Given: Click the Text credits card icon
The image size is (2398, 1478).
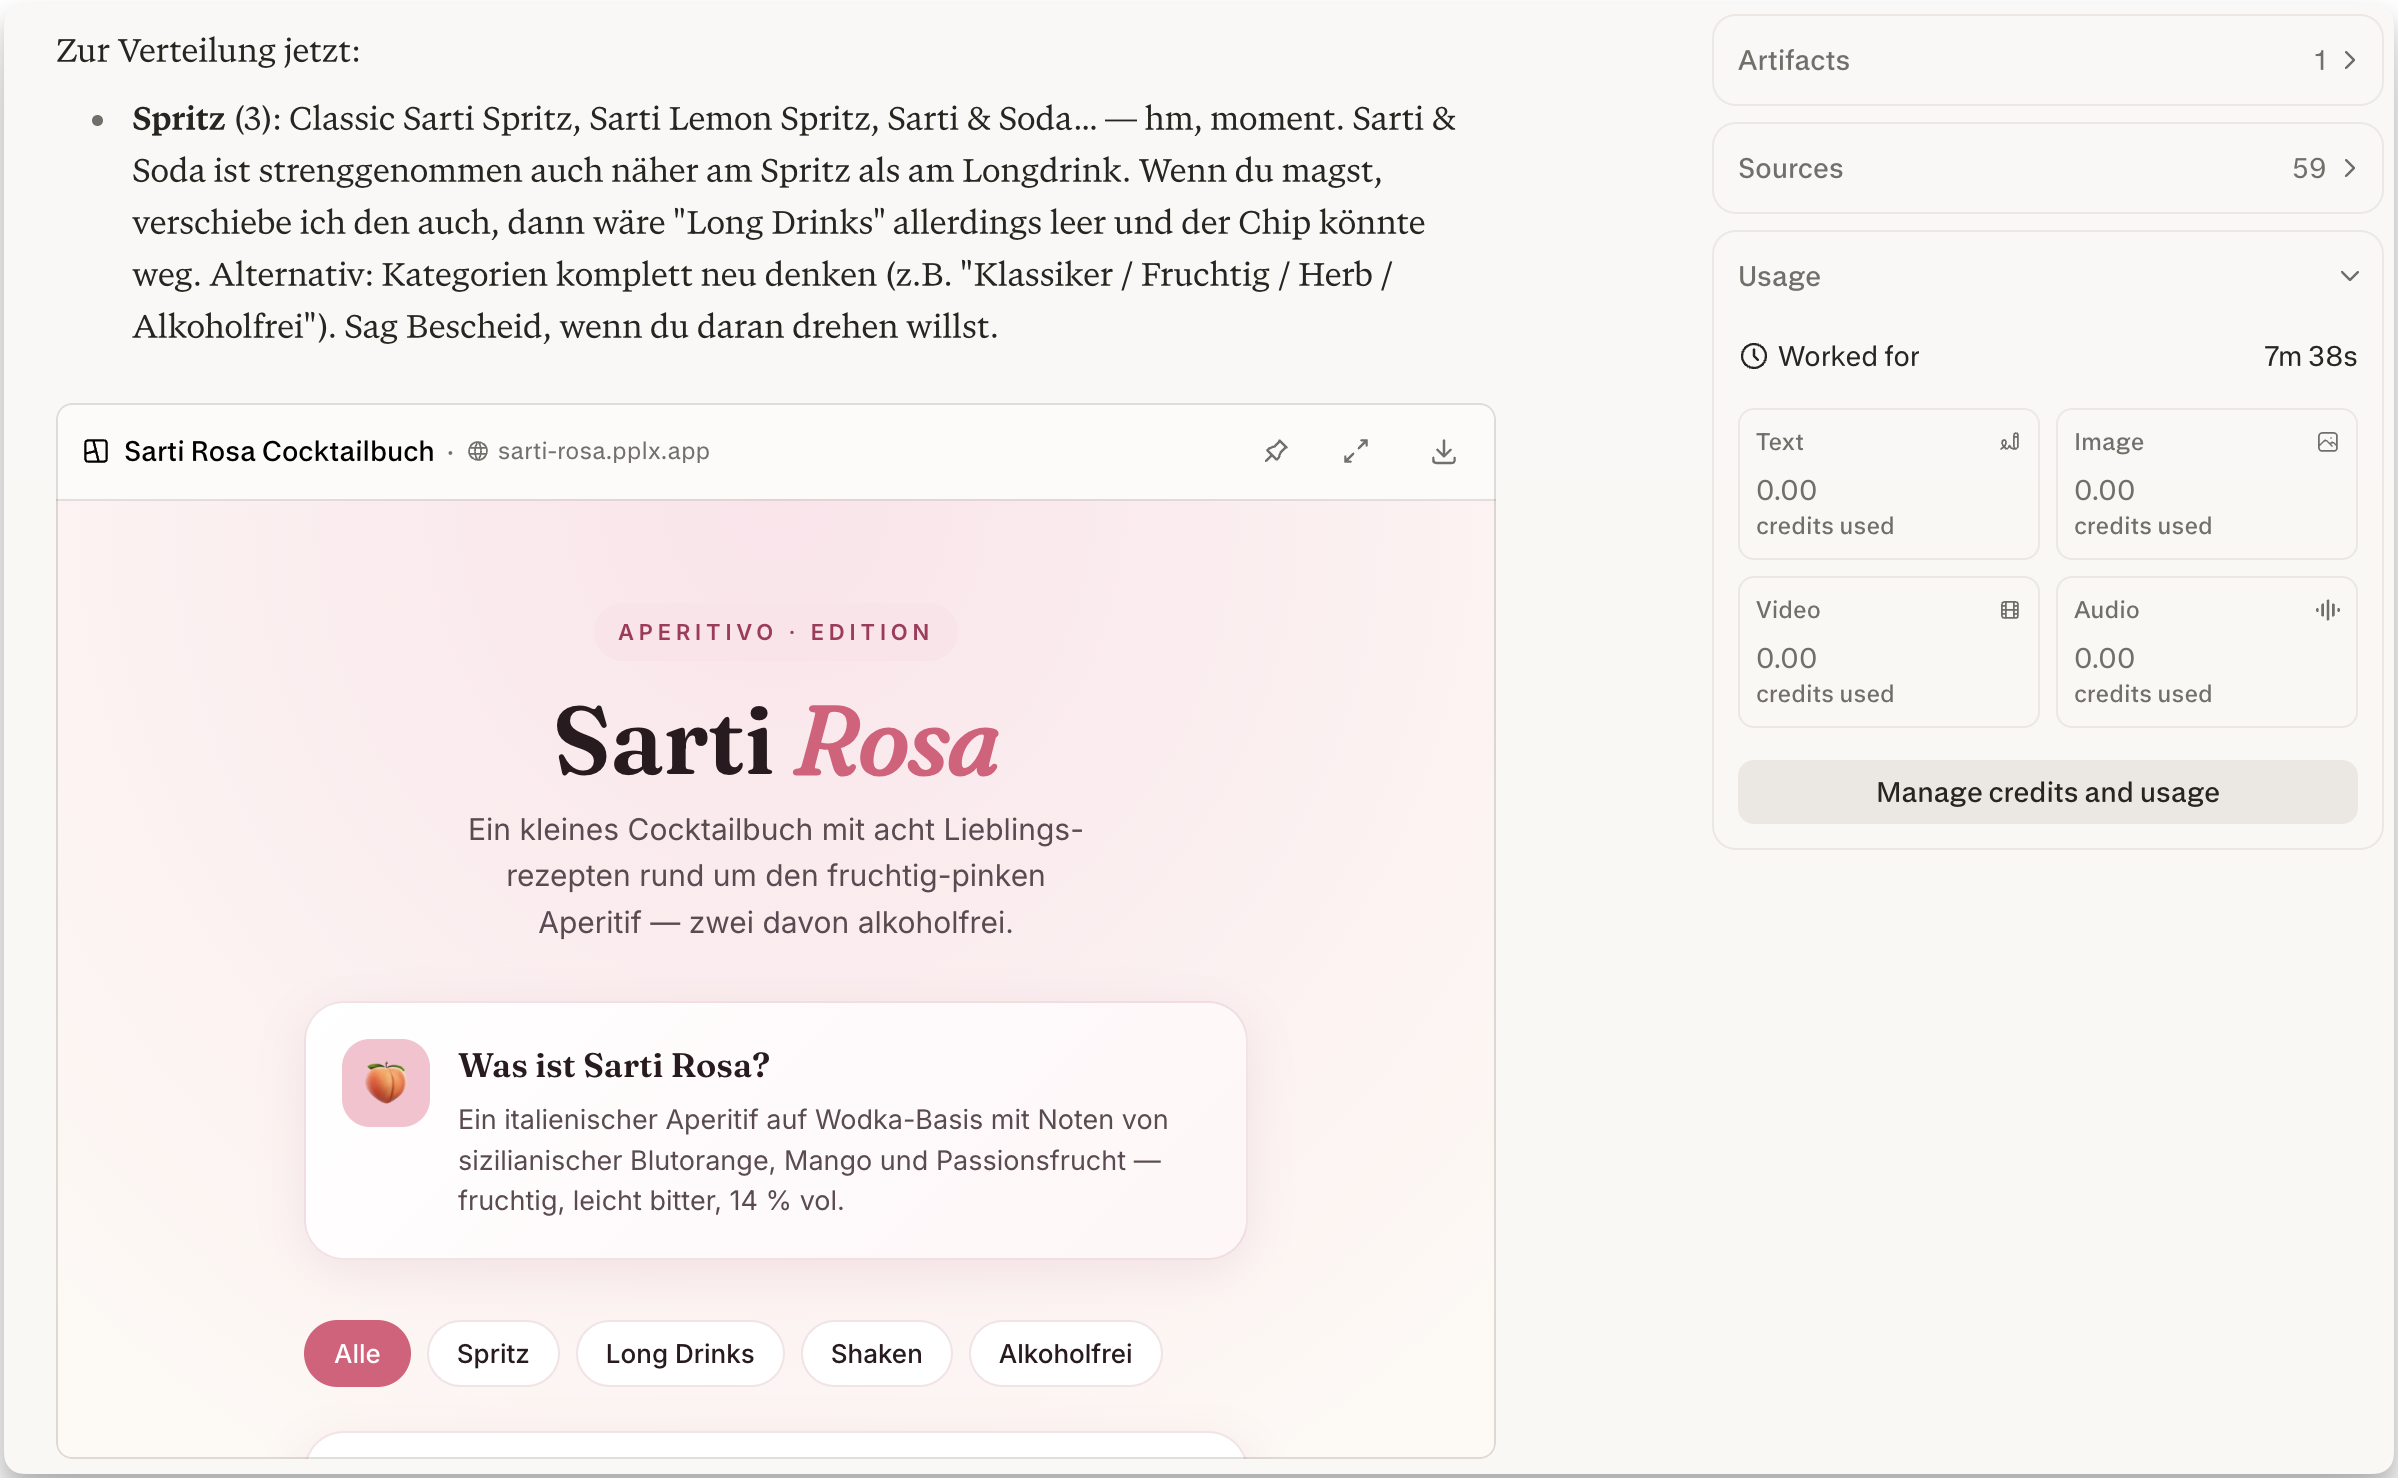Looking at the screenshot, I should pos(2009,442).
